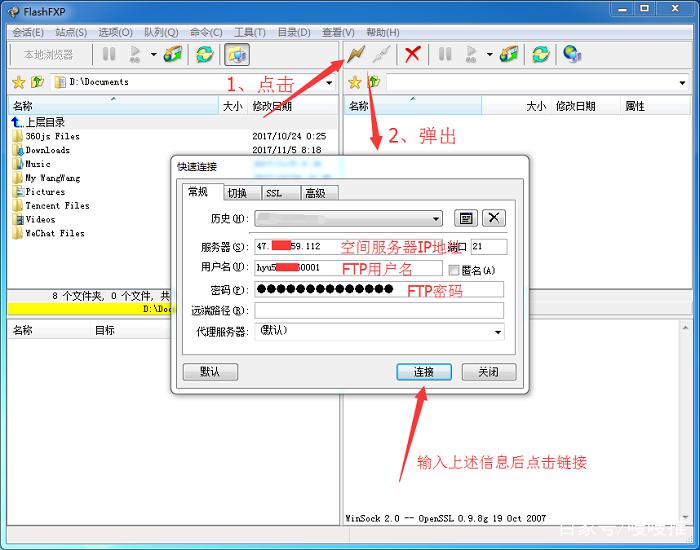Image resolution: width=700 pixels, height=550 pixels.
Task: Select the Videos folder
Action: coord(34,219)
